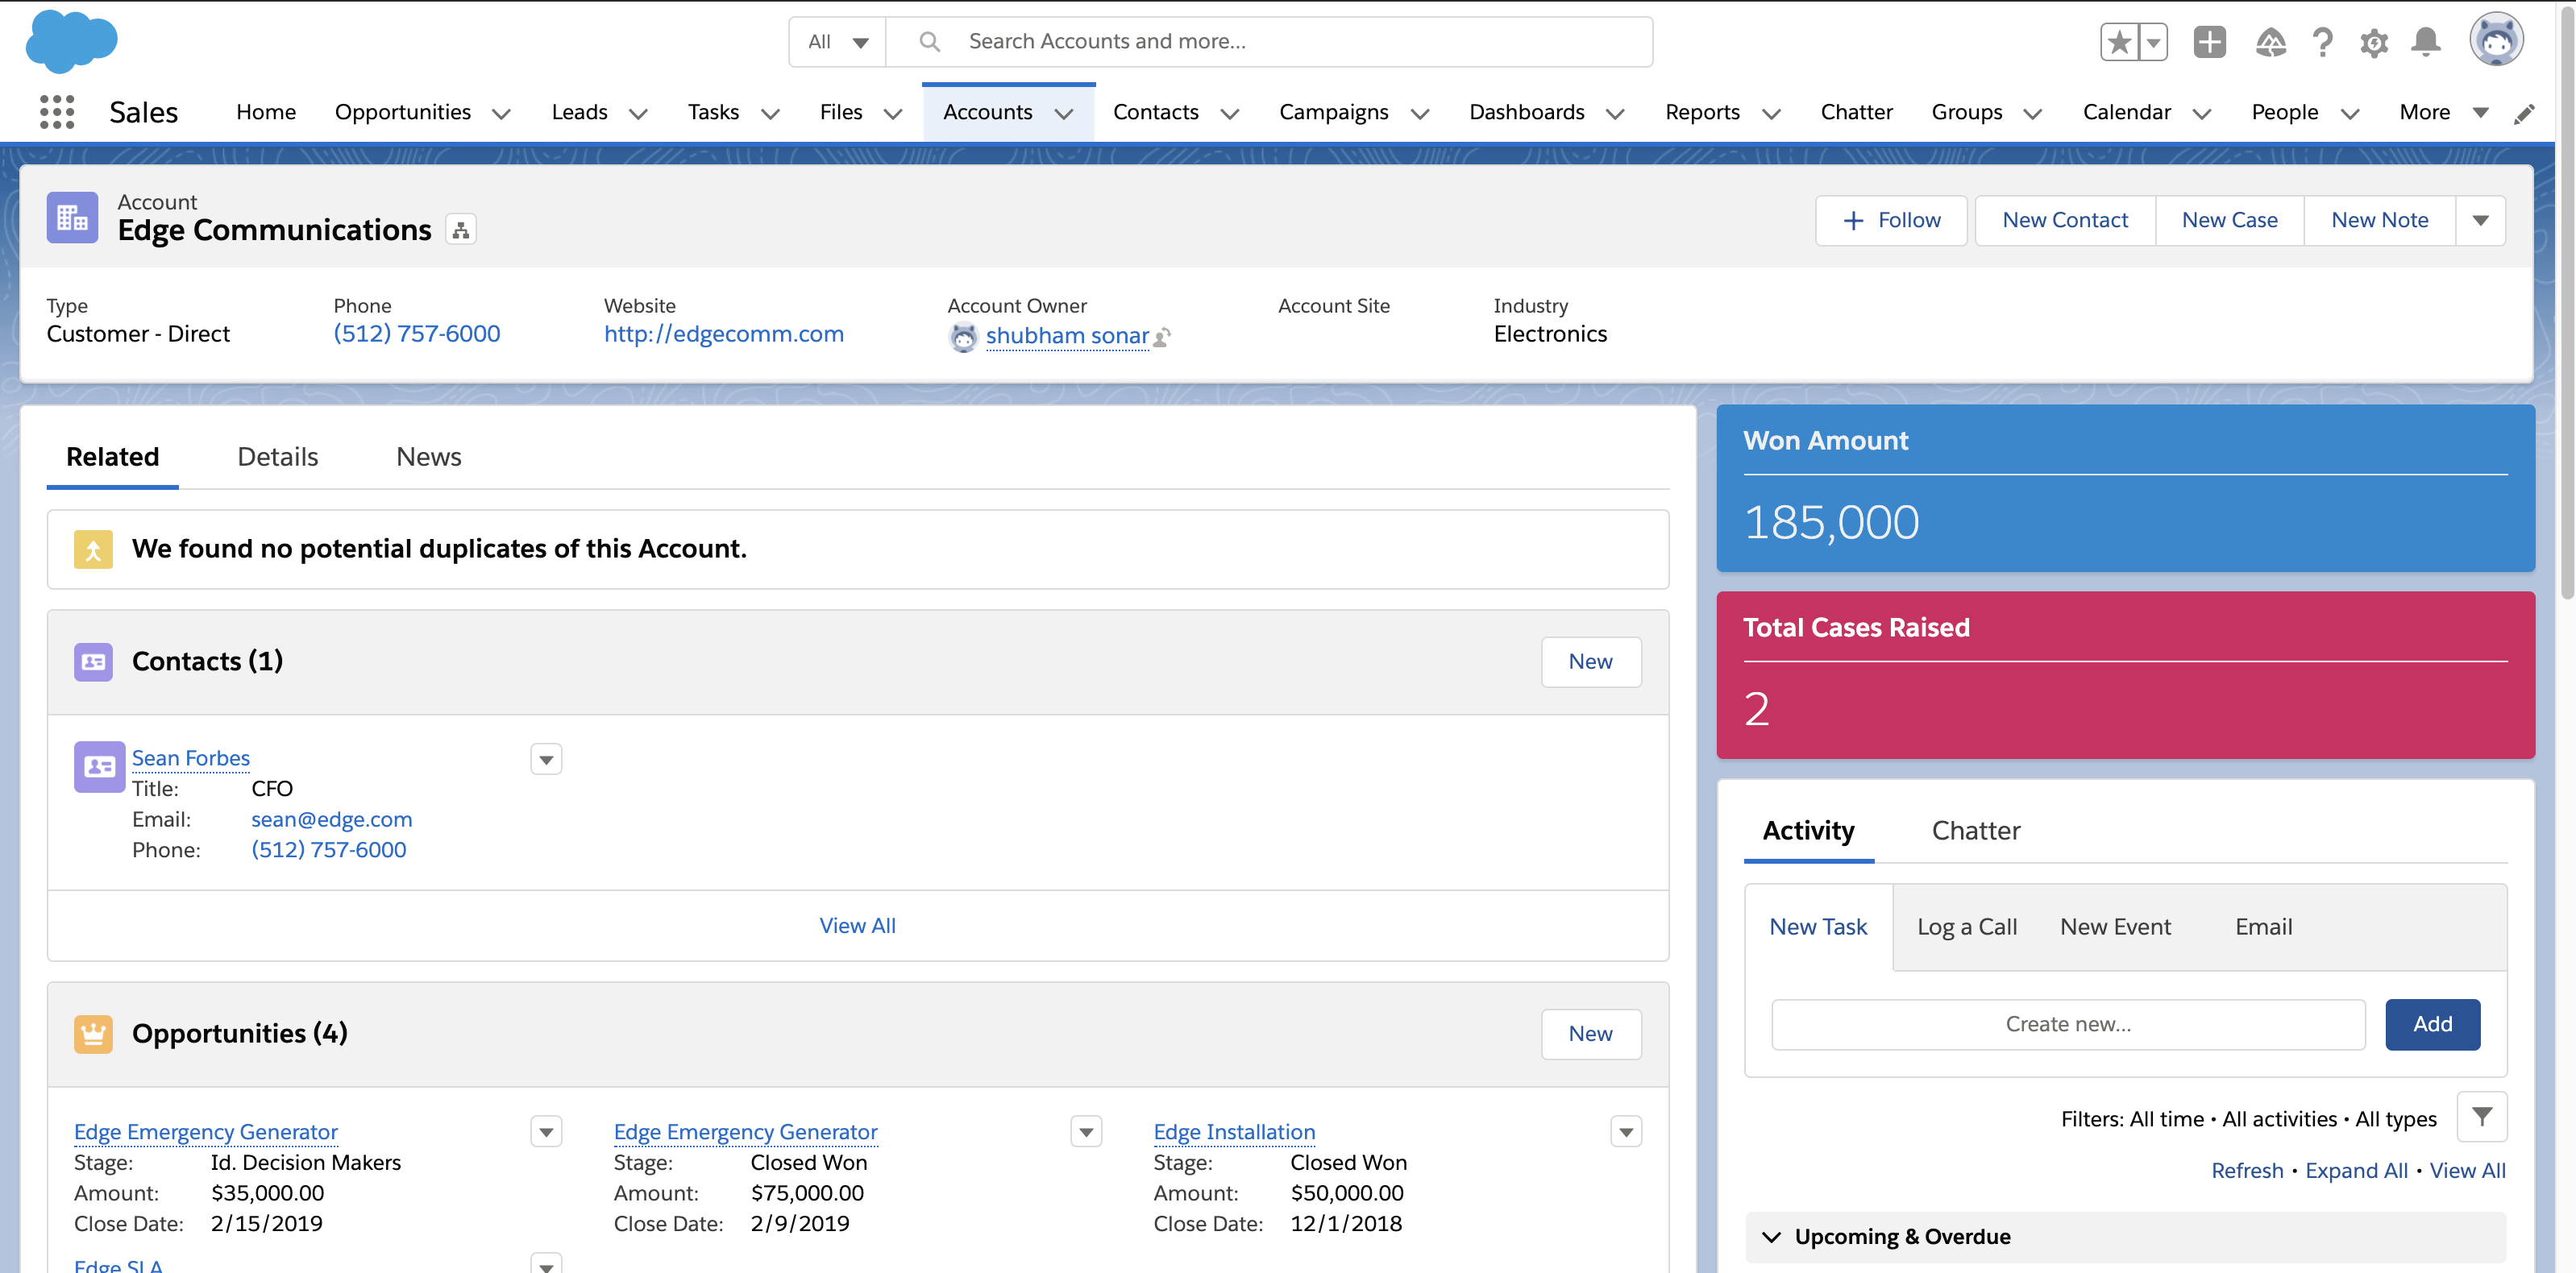
Task: Click the pencil icon to edit navigation
Action: [2524, 113]
